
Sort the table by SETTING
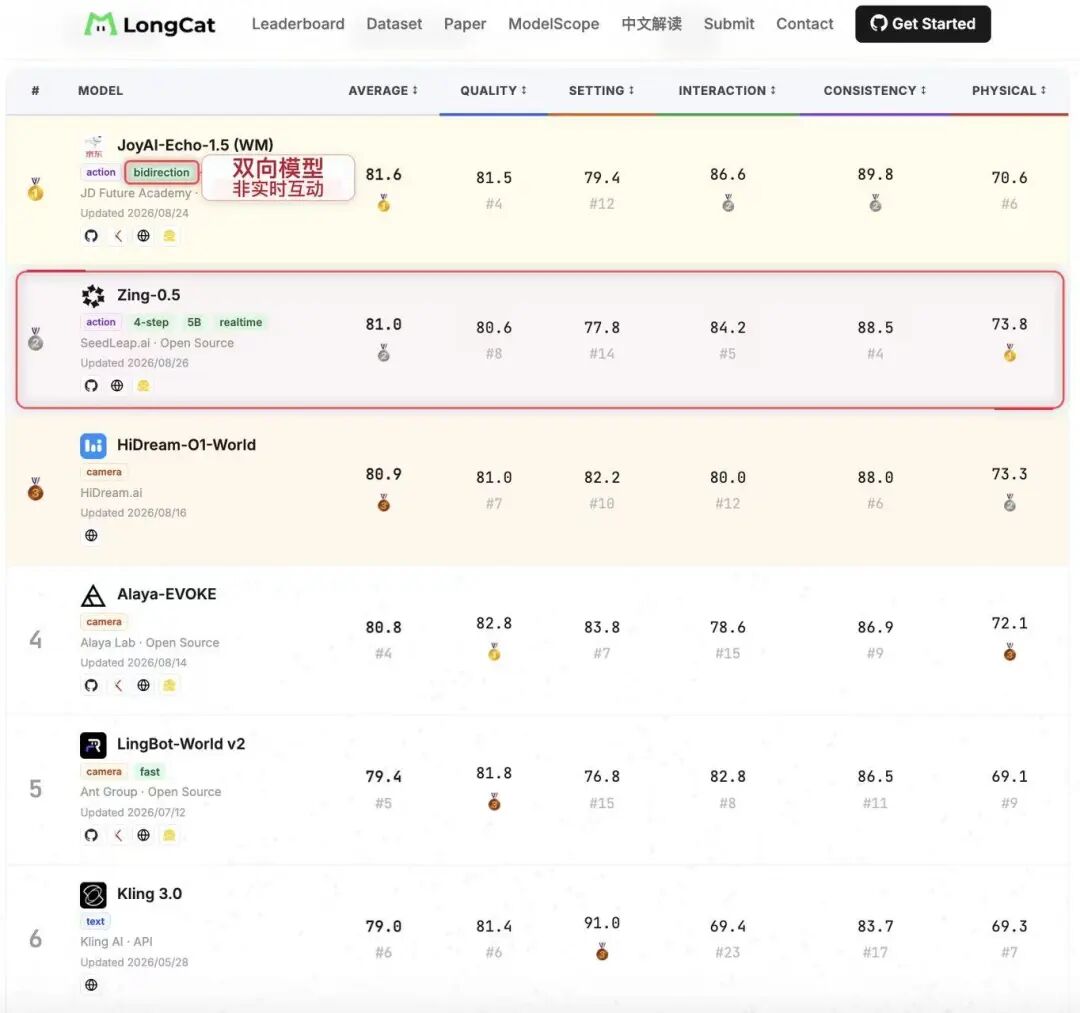point(601,91)
